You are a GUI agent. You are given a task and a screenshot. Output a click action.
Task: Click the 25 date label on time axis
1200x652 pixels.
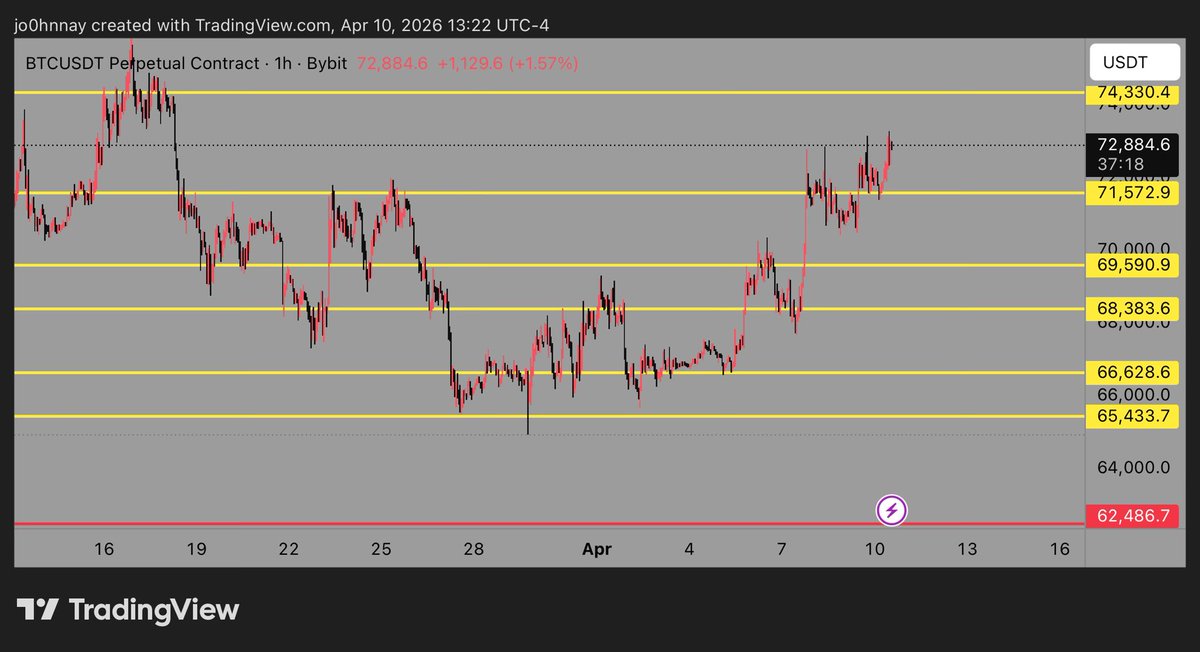381,548
